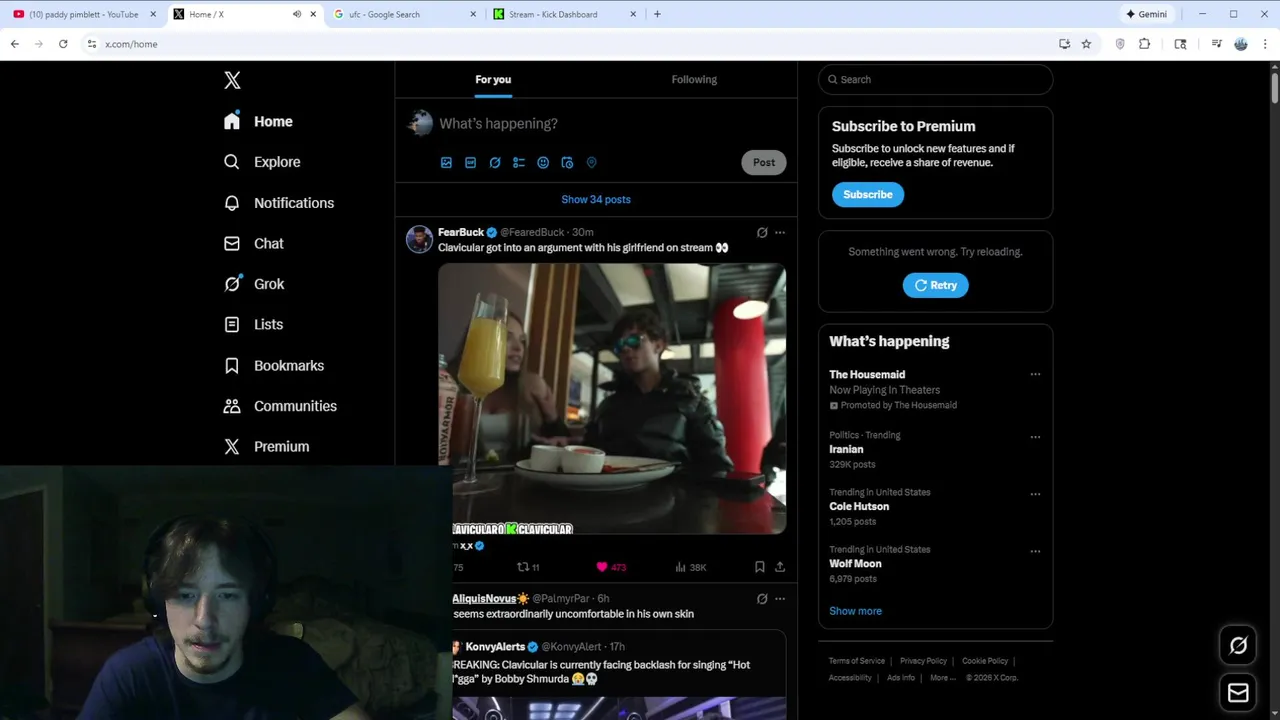Open Explore search icon
Viewport: 1280px width, 720px height.
[x=232, y=162]
